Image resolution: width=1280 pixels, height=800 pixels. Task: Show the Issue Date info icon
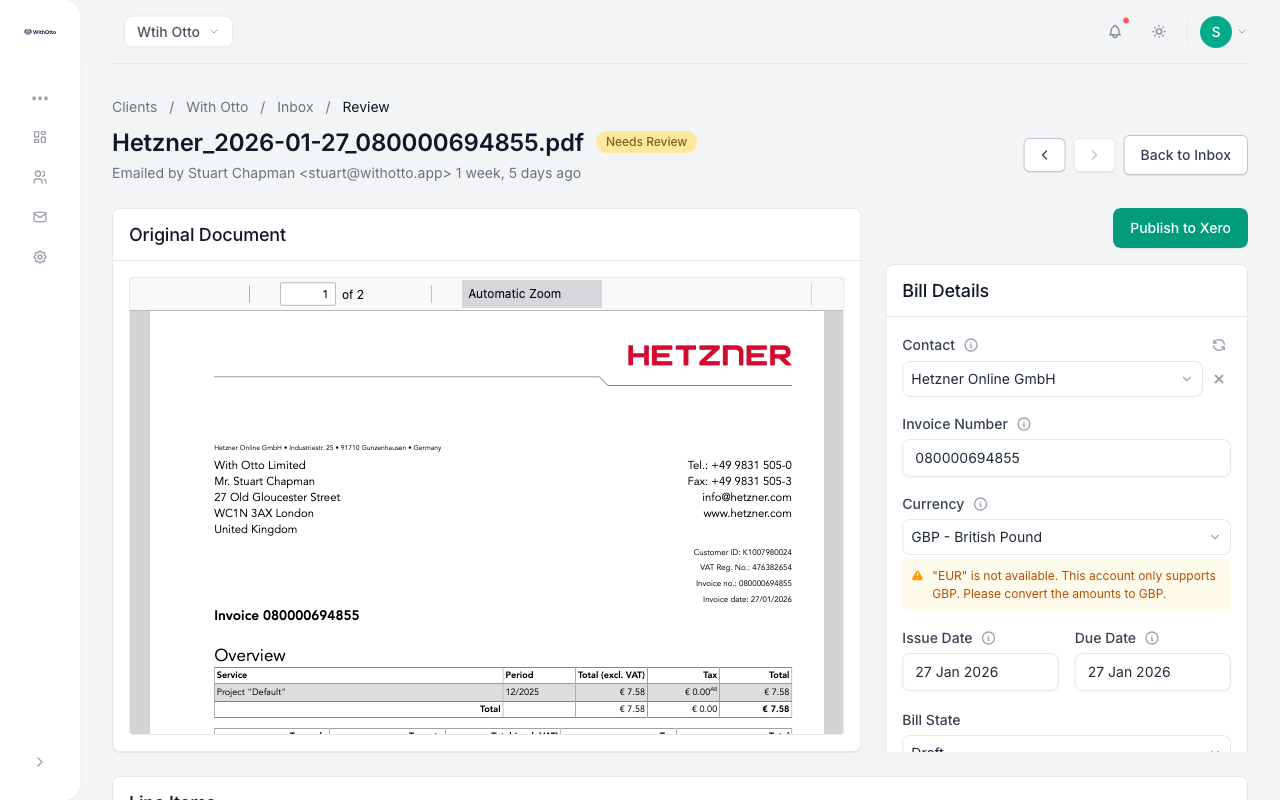[x=989, y=638]
